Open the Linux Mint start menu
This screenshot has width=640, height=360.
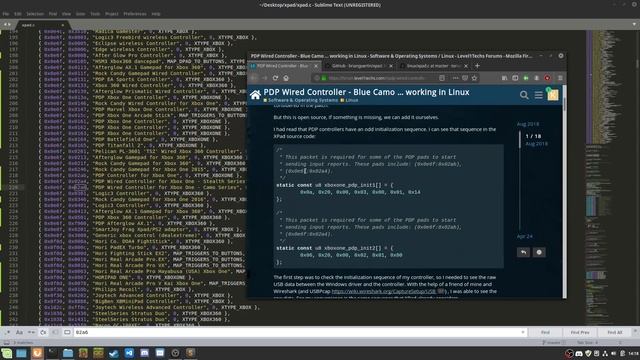coord(7,353)
